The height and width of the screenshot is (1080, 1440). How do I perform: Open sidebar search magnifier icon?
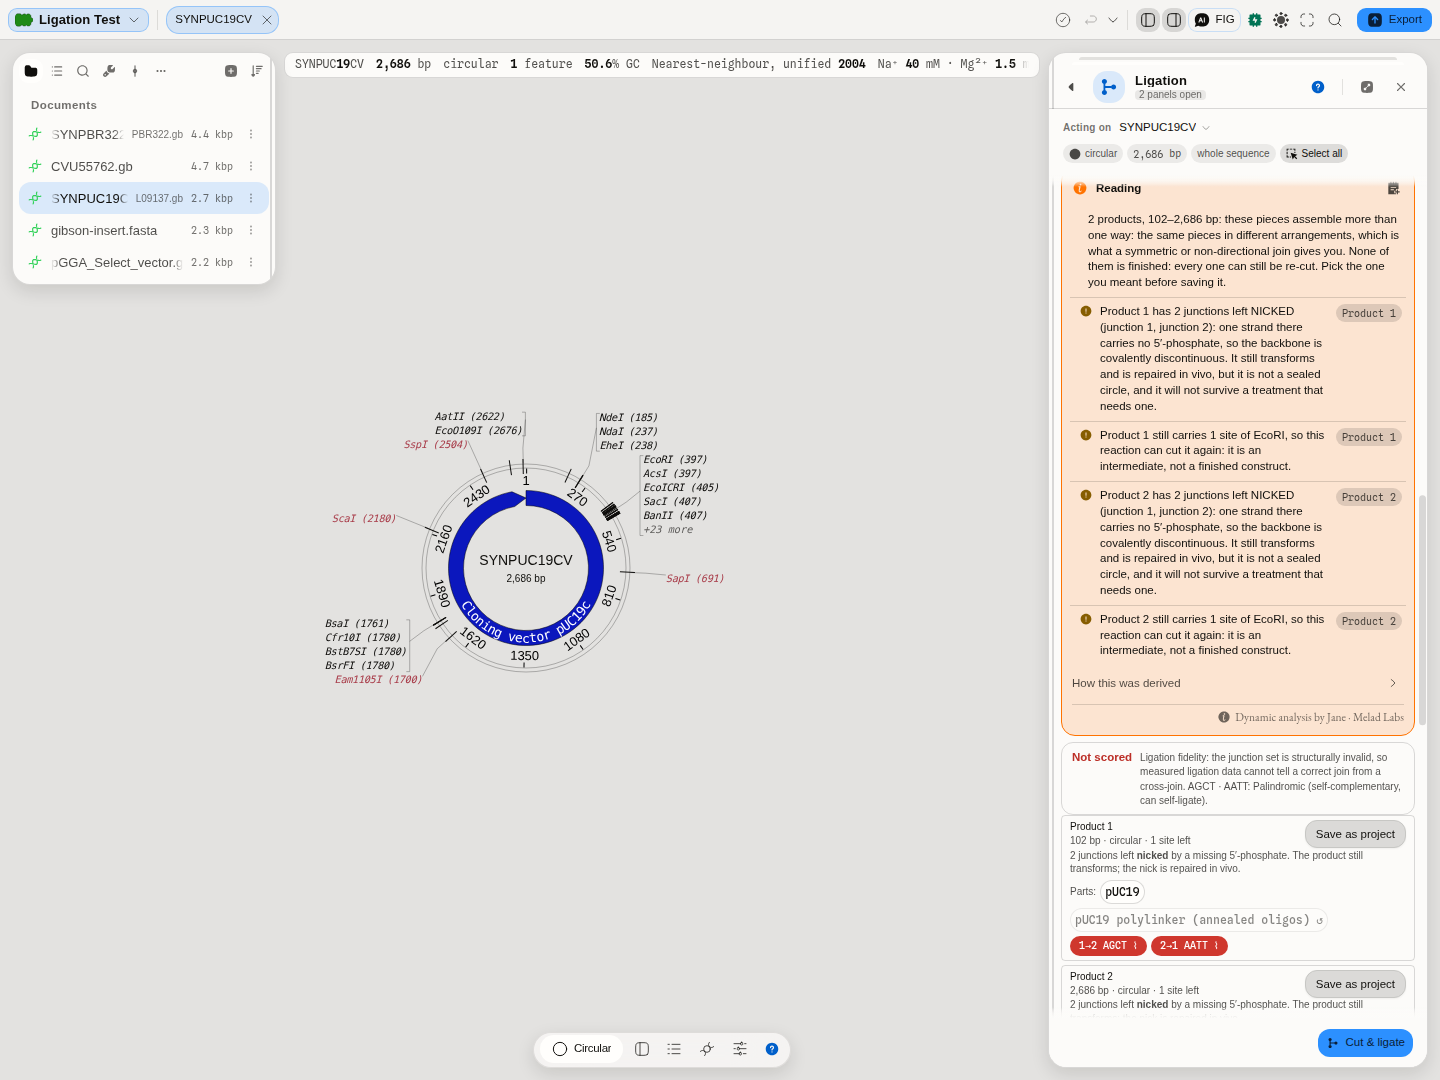tap(83, 71)
